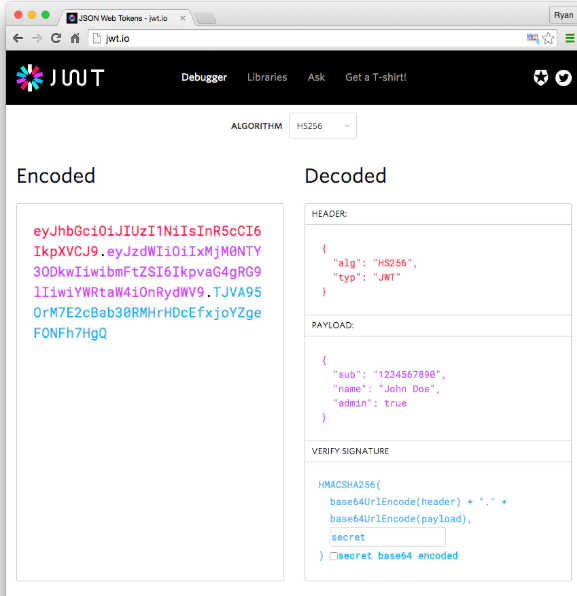
Task: Click the base64UrlEncode(header) line
Action: (x=418, y=502)
